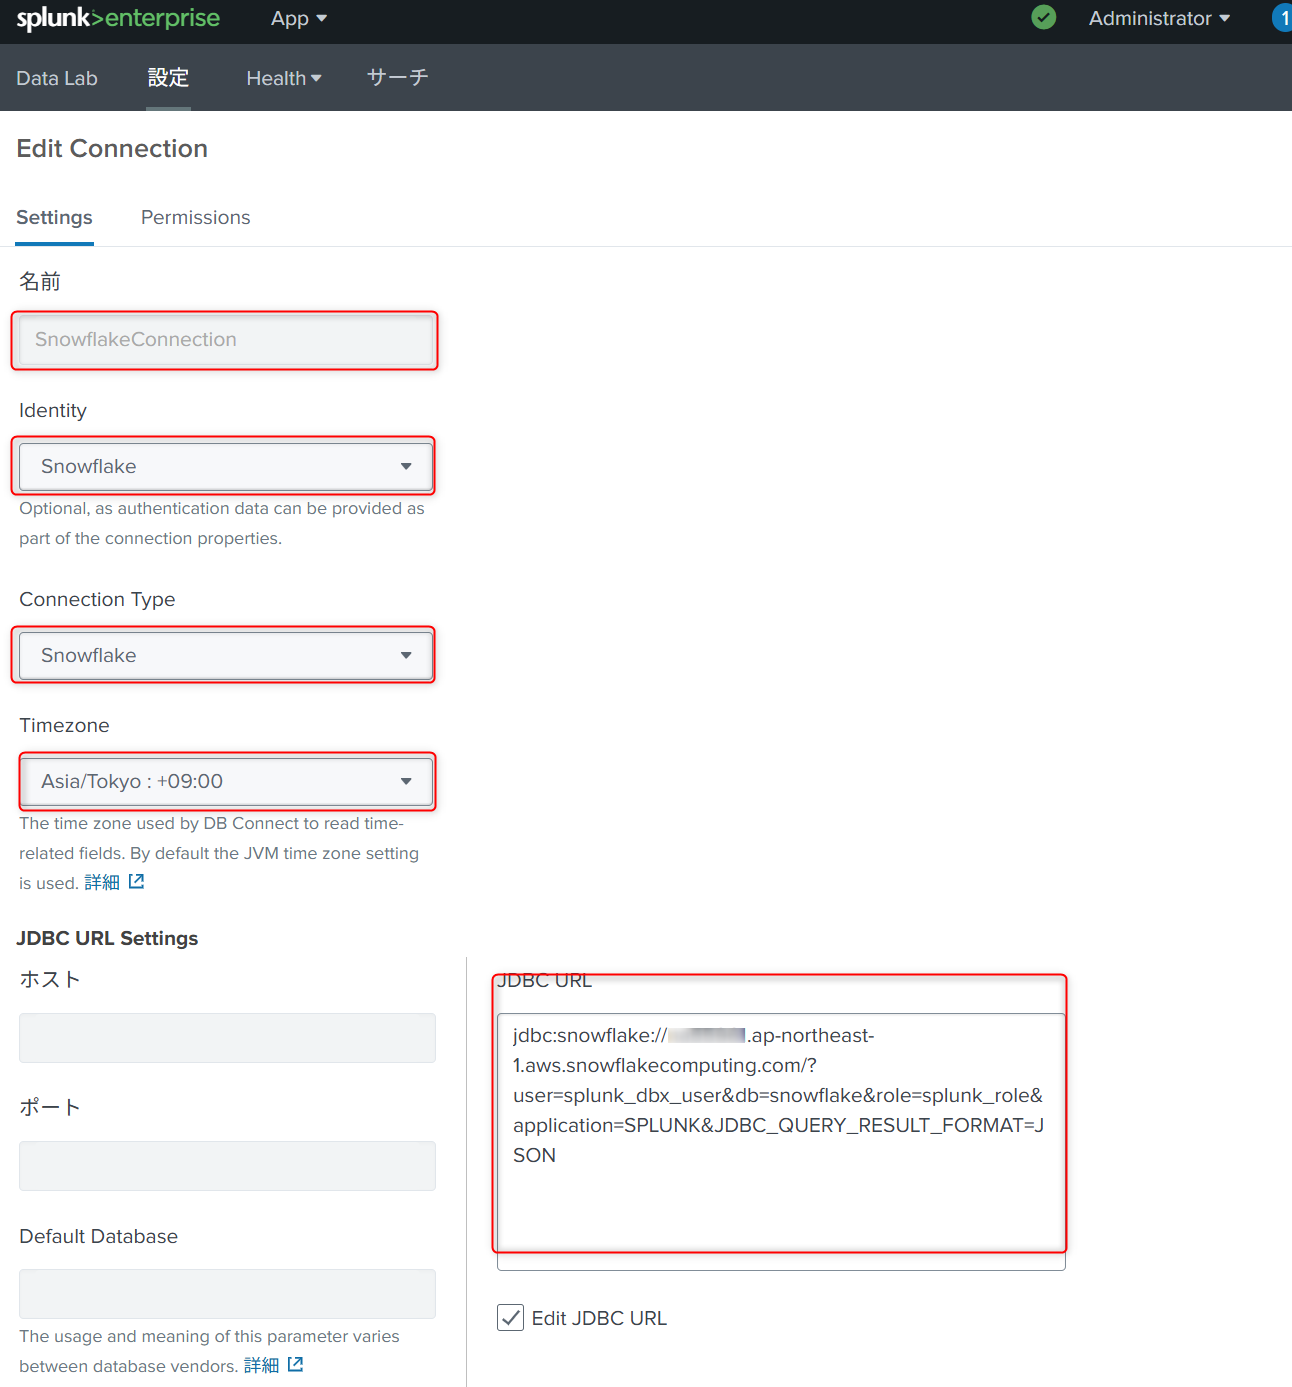Screen dimensions: 1292x1387
Task: Click the ホスト field label
Action: pos(50,979)
